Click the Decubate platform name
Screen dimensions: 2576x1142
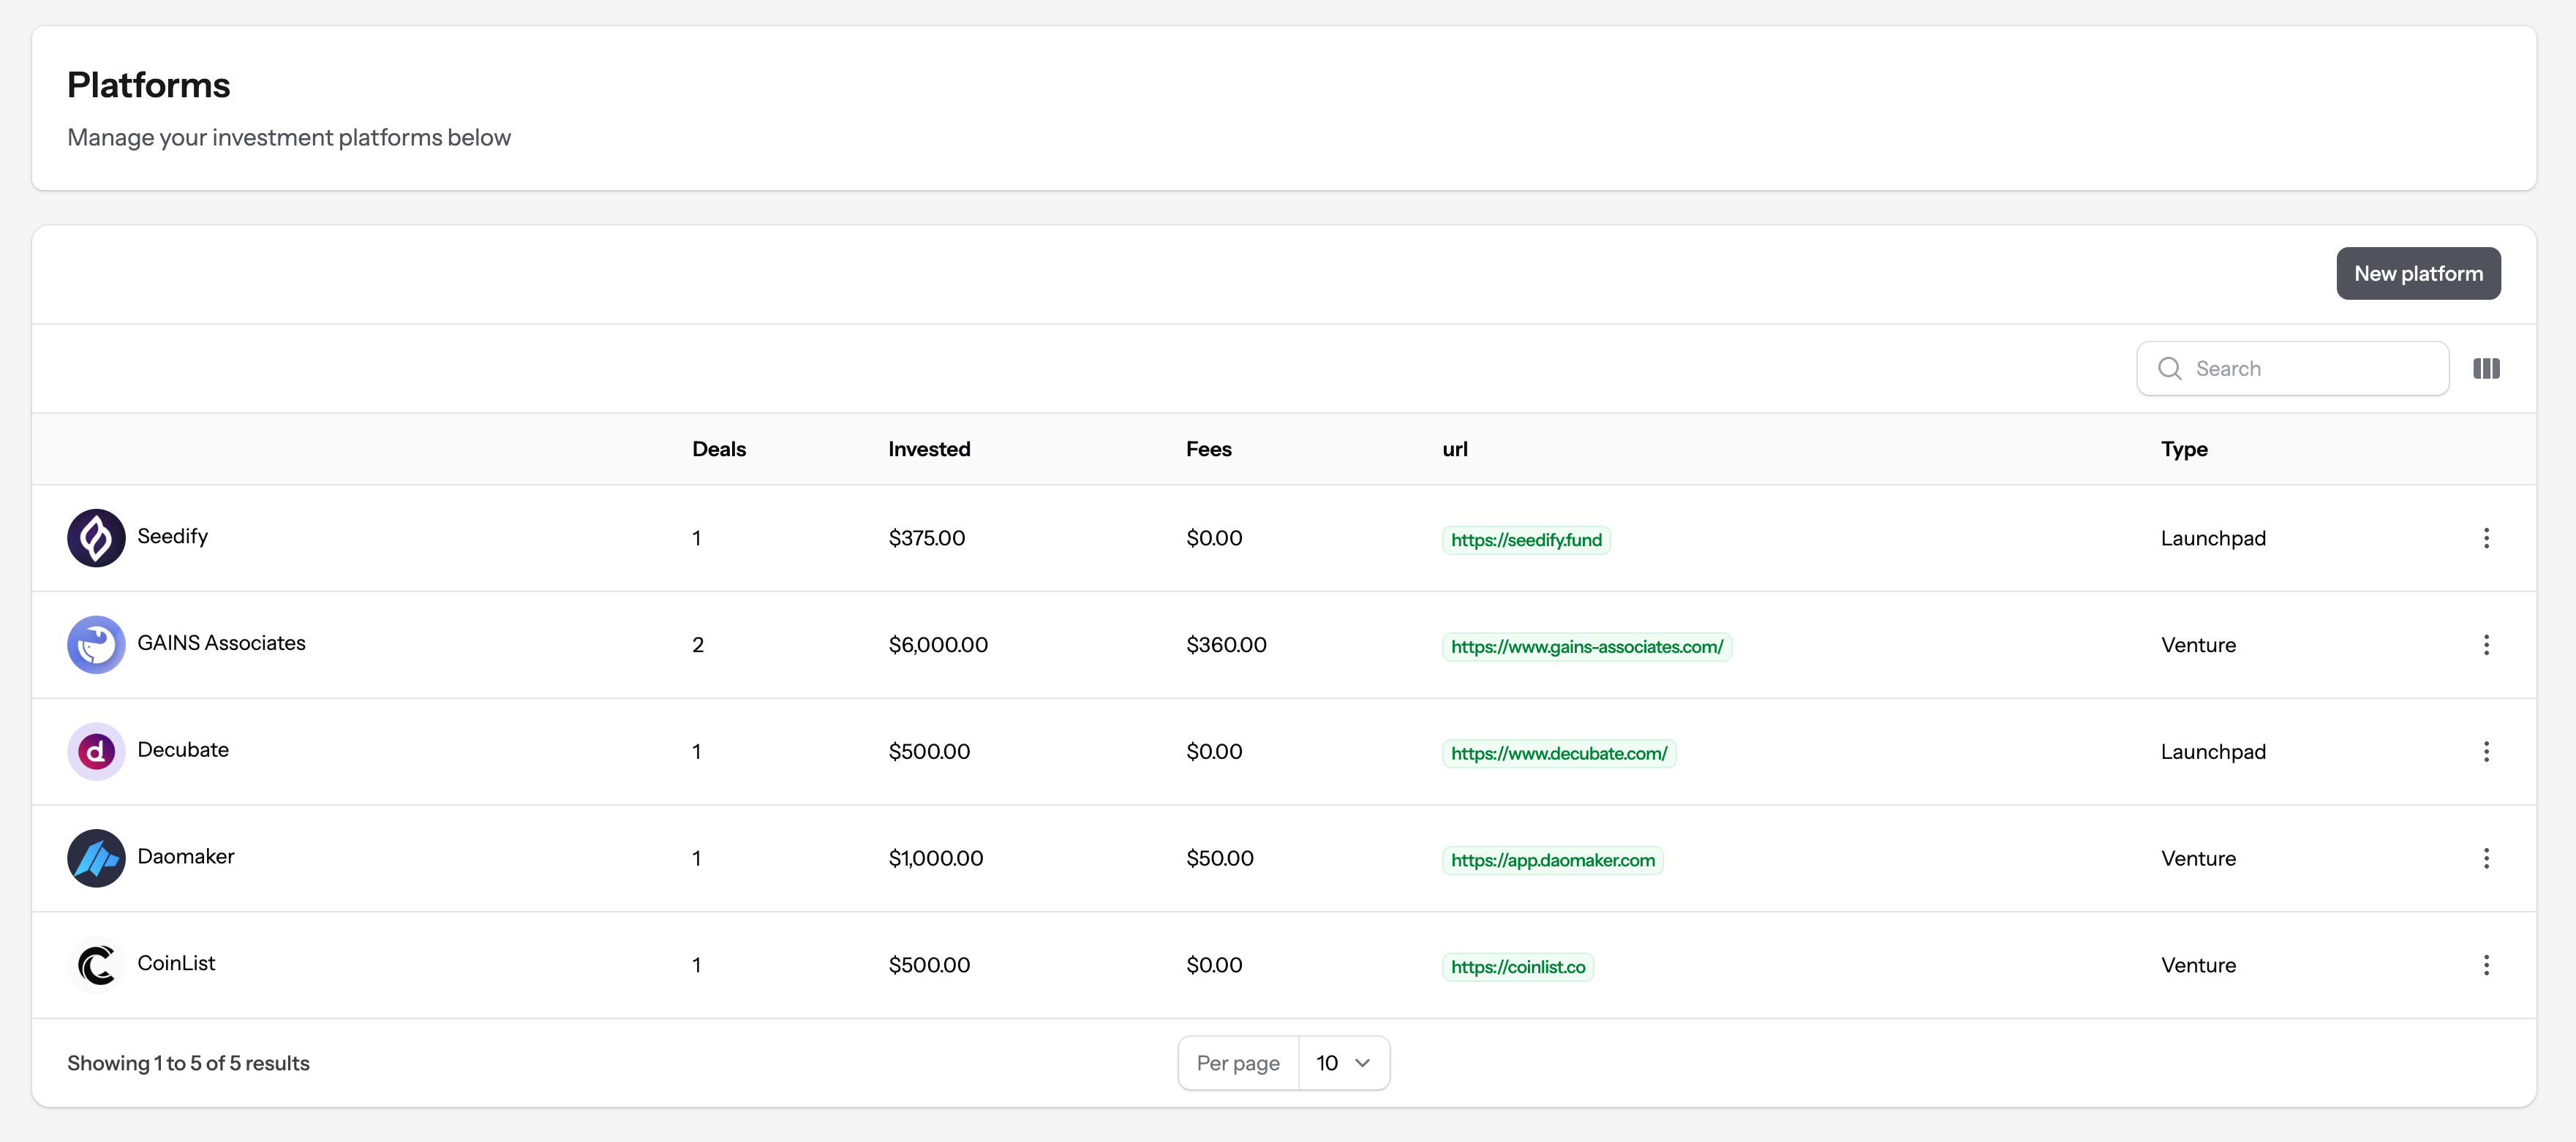tap(183, 750)
